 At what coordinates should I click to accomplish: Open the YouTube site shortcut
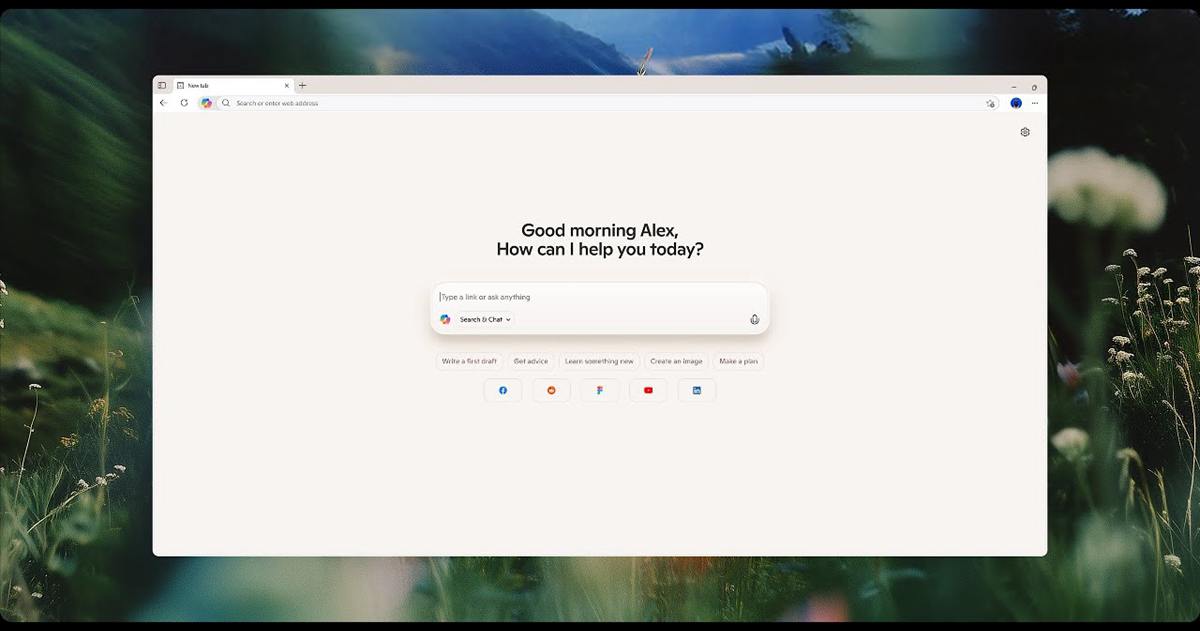(648, 390)
